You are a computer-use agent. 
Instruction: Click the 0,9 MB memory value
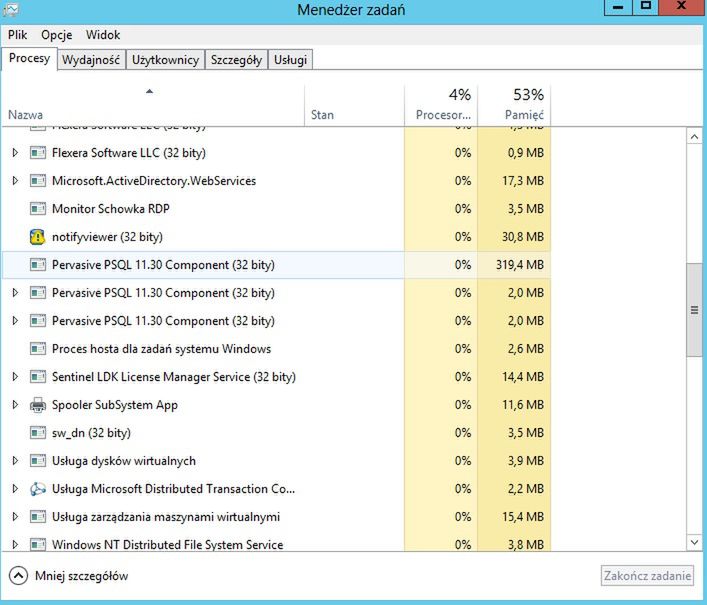526,153
